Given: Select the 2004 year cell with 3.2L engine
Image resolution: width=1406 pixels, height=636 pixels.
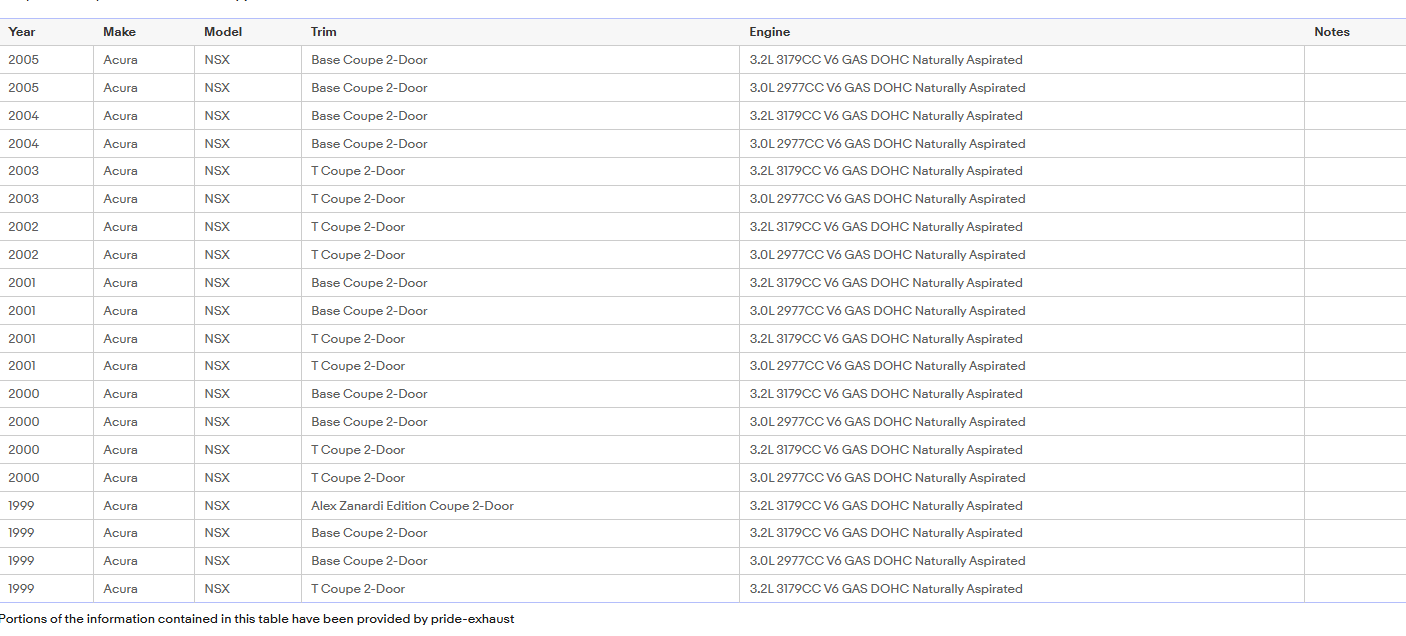Looking at the screenshot, I should pos(24,116).
